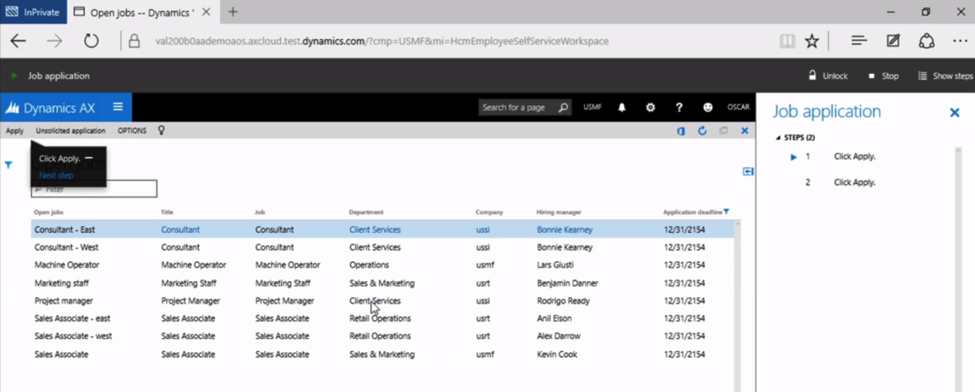Screen dimensions: 975x392
Task: Open the ussi company link in first row
Action: [483, 230]
